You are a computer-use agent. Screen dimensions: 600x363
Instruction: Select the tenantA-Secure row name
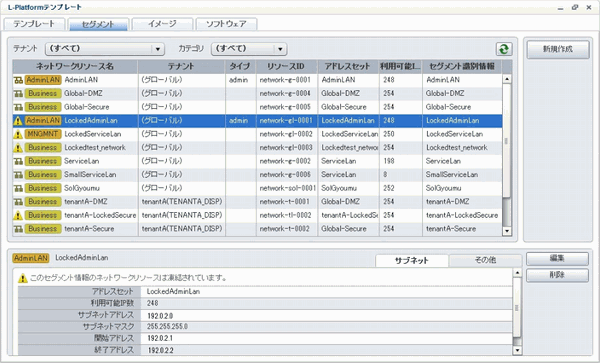[x=89, y=229]
